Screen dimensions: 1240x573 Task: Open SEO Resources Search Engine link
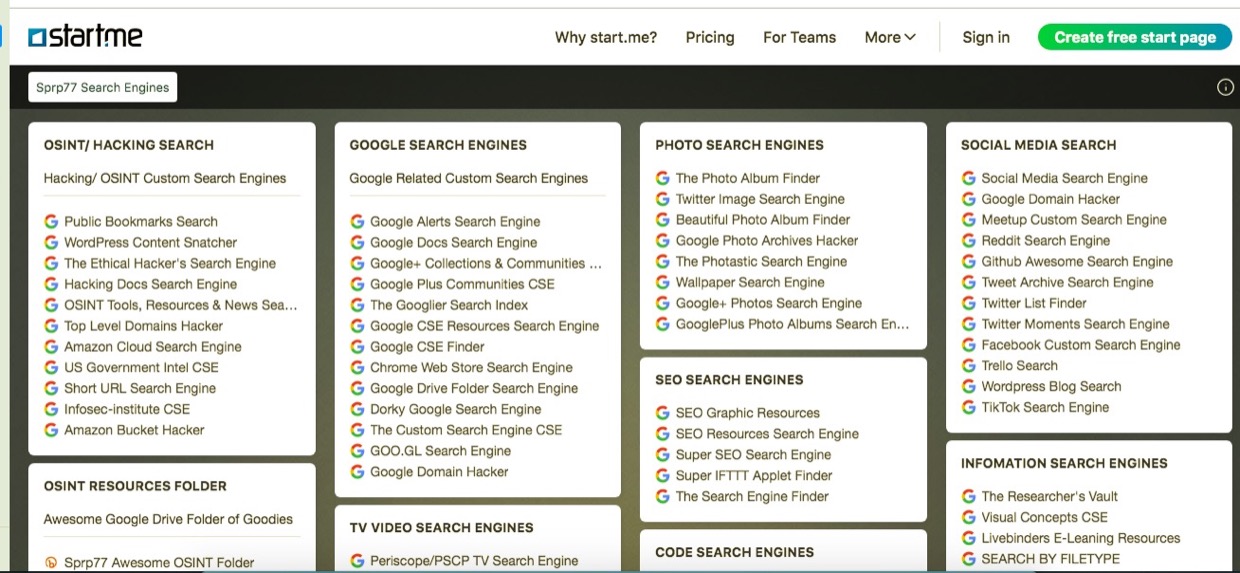[767, 434]
